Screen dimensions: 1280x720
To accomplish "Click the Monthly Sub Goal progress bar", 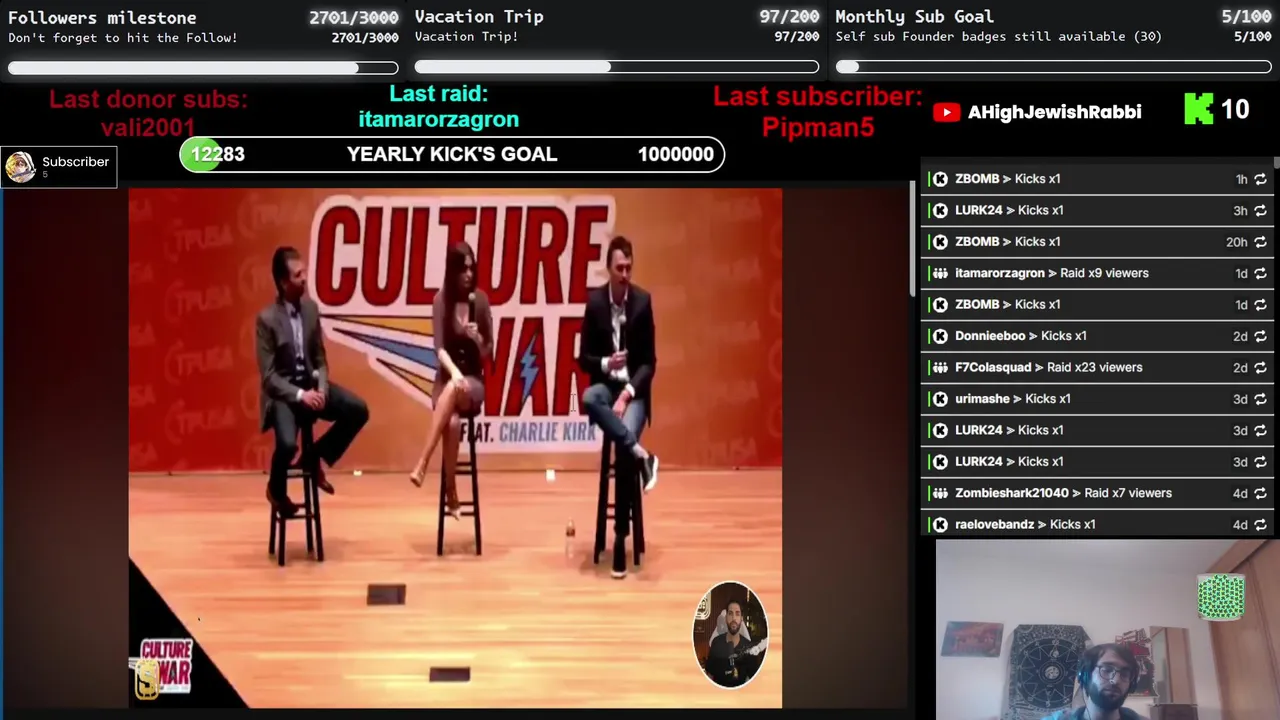I will point(1054,67).
